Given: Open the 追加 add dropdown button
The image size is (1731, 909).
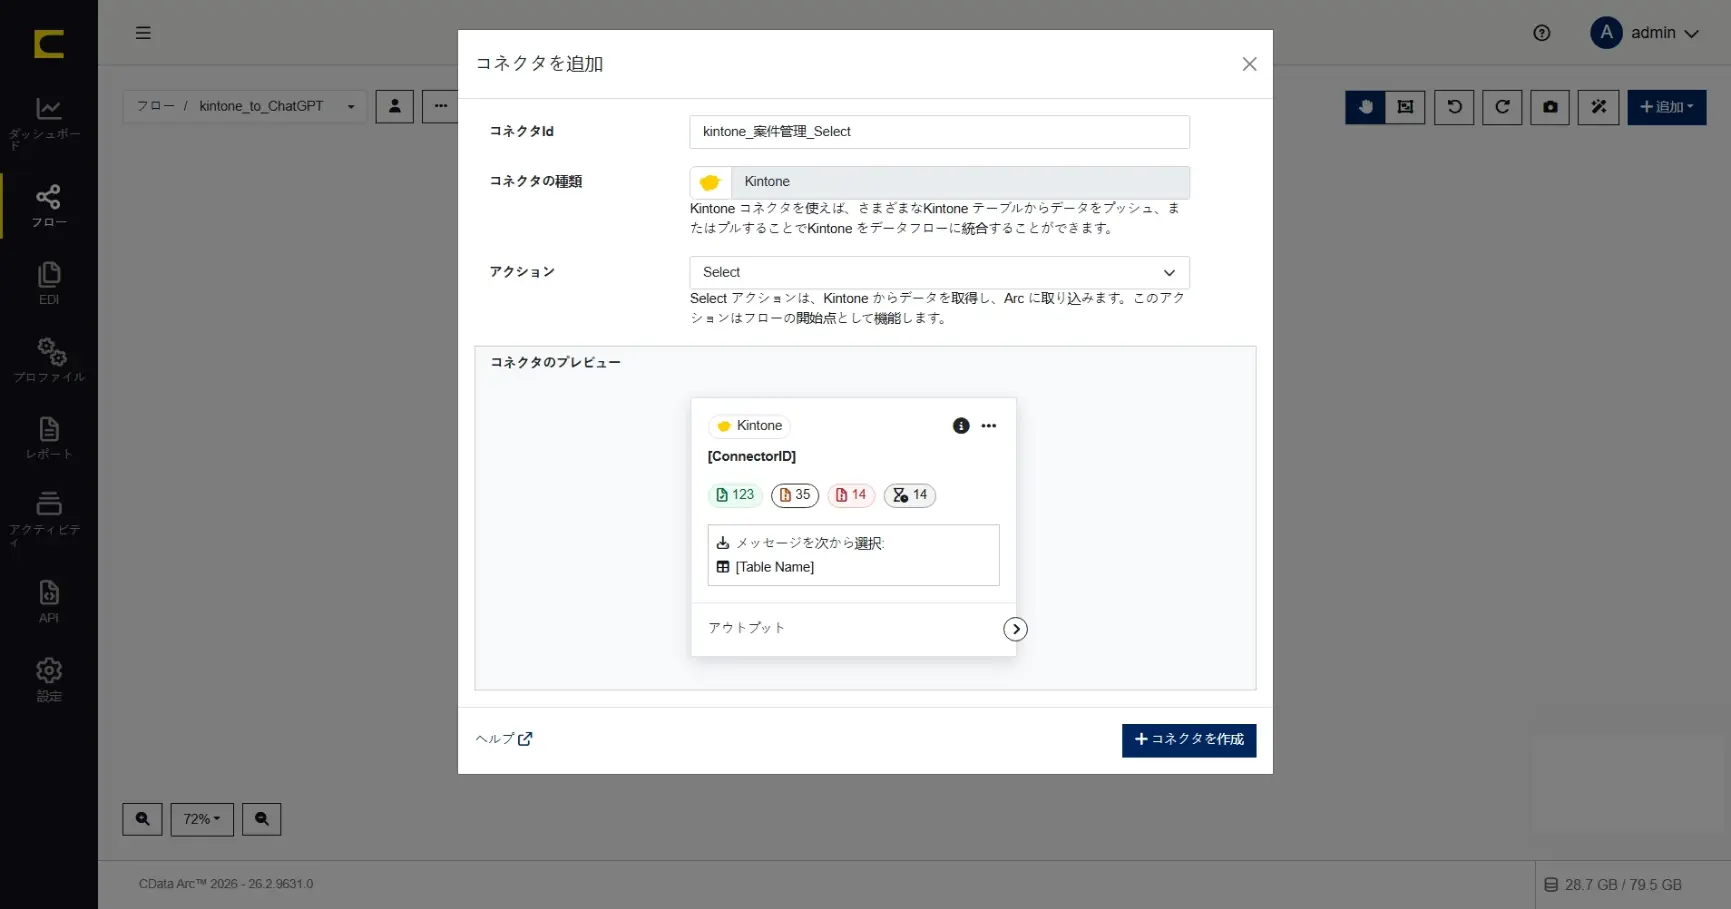Looking at the screenshot, I should tap(1666, 107).
